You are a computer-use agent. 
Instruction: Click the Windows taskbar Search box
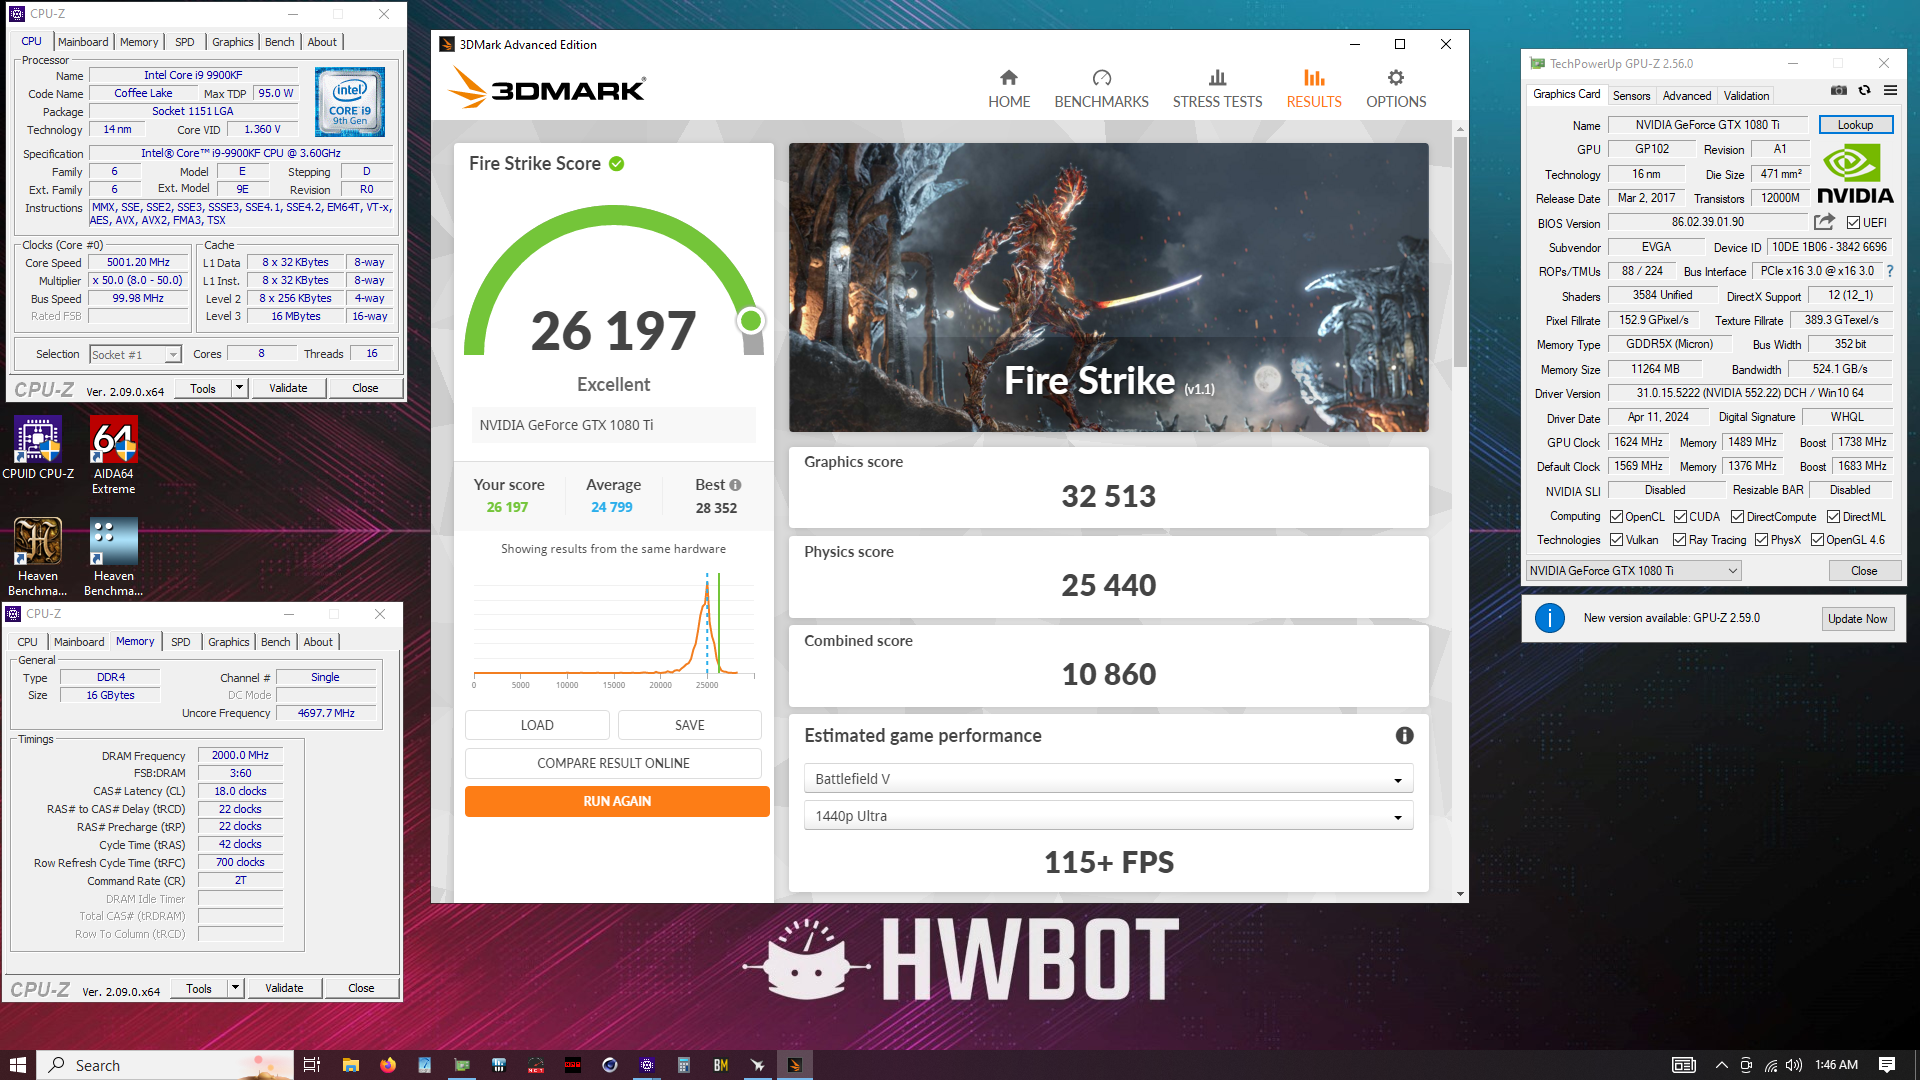coord(166,1065)
